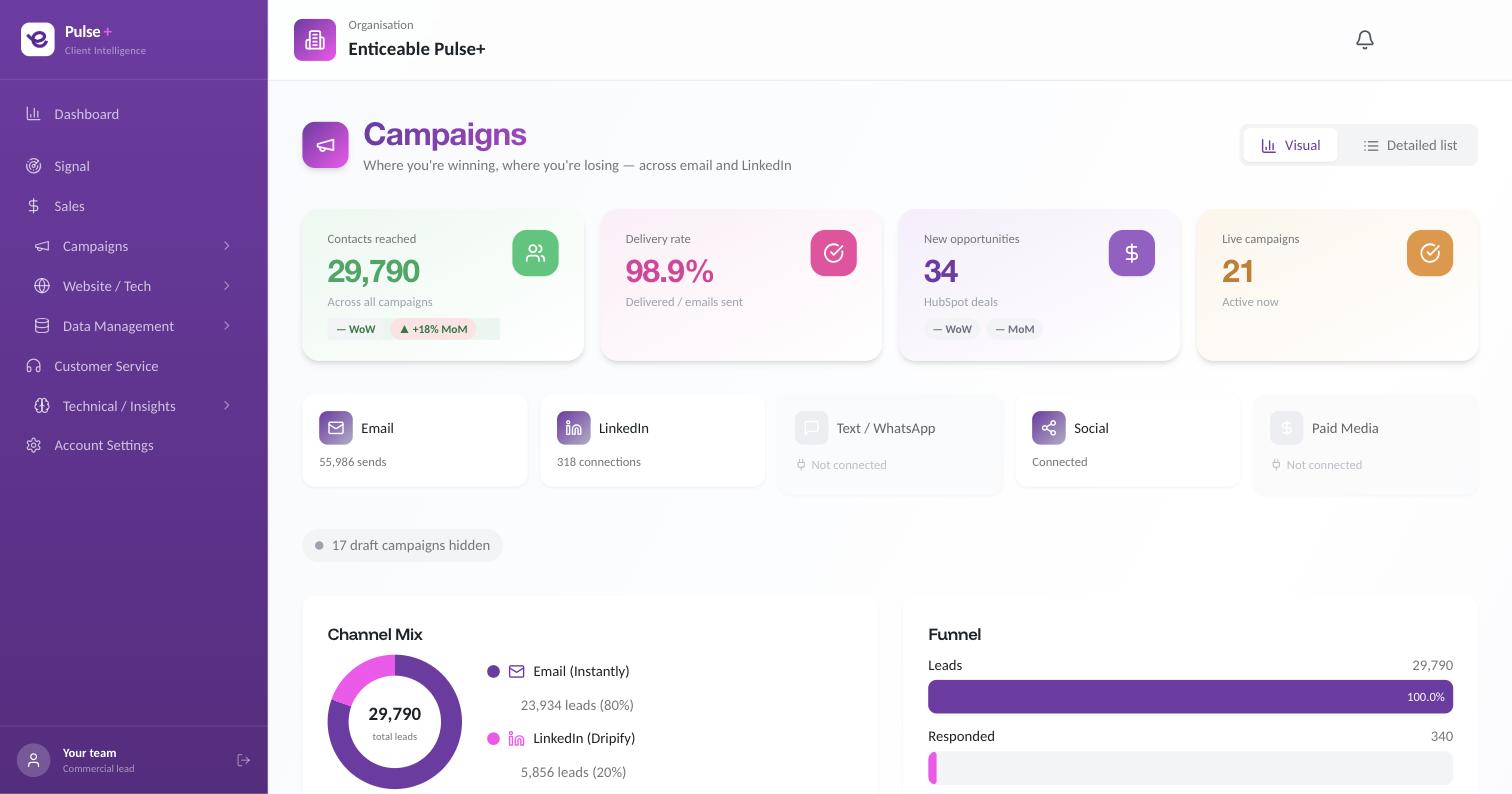
Task: Open the Account Settings menu item
Action: coord(134,445)
